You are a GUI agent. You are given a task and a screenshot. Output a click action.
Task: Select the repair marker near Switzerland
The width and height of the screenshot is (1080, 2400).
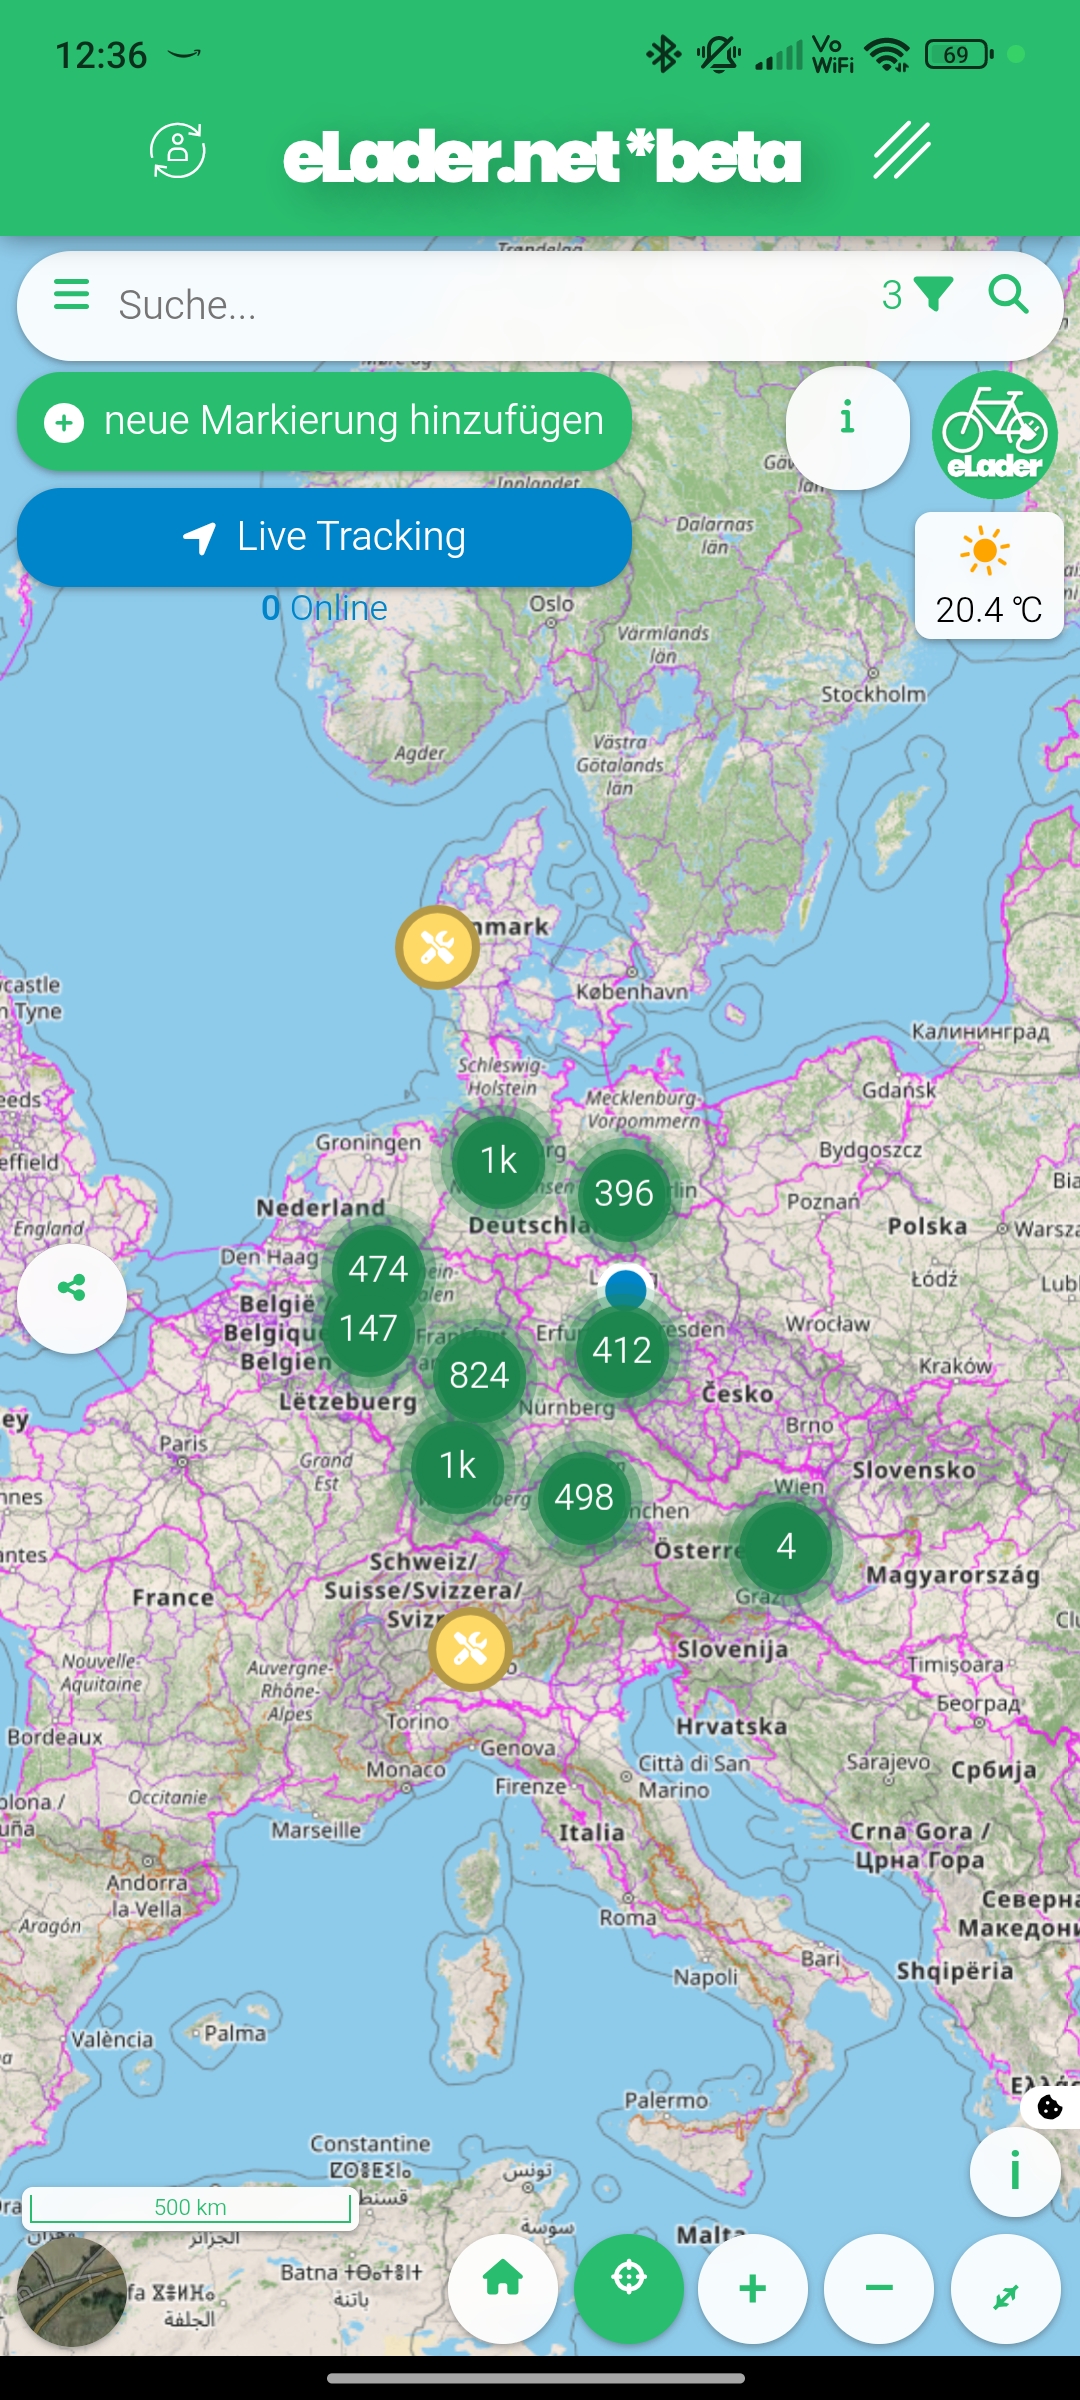[x=470, y=1649]
